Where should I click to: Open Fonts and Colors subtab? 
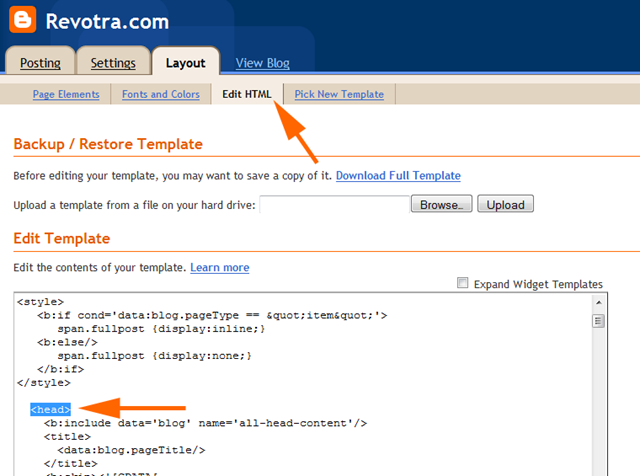[161, 94]
